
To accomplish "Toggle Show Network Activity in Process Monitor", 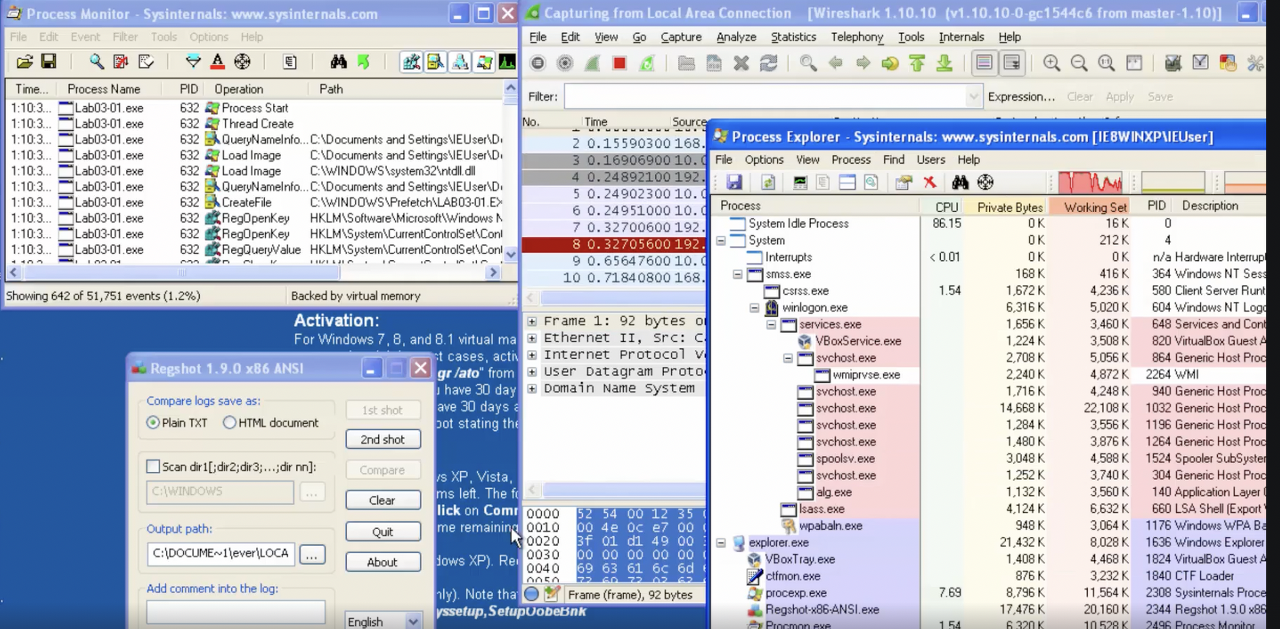I will coord(460,62).
